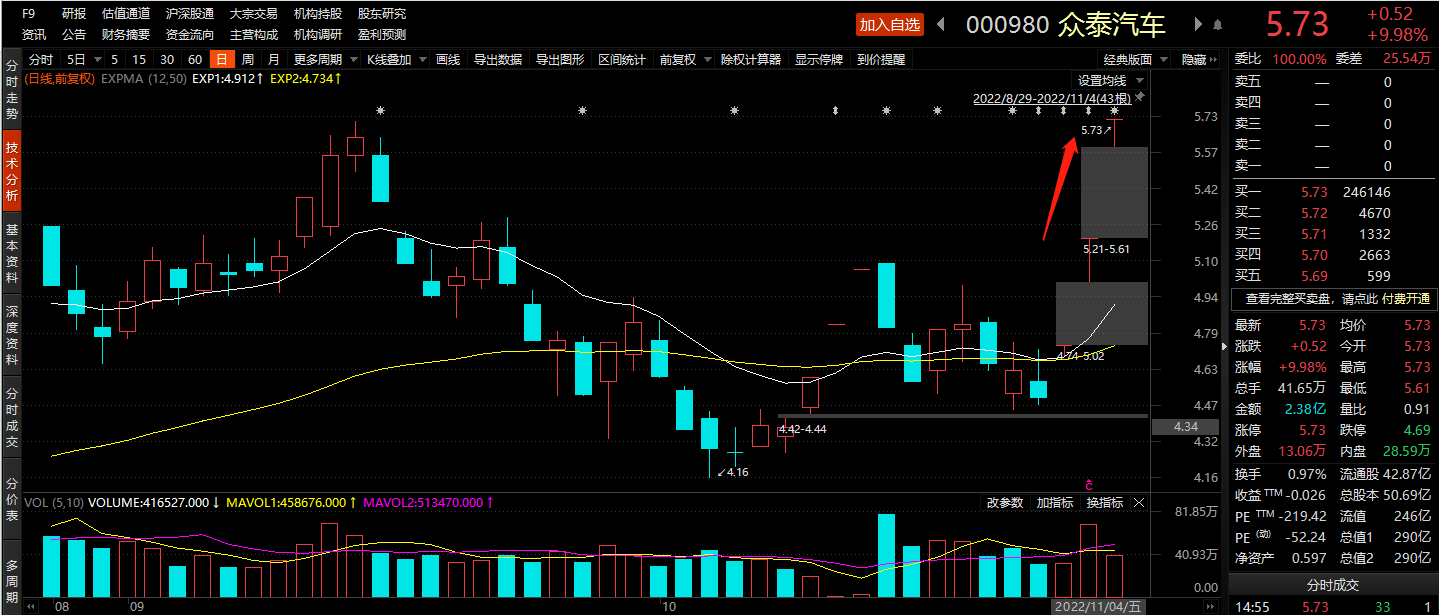Viewport: 1439px width, 615px height.
Task: Click the asterisk event marker above the 5.73 candle
Action: pos(1114,110)
